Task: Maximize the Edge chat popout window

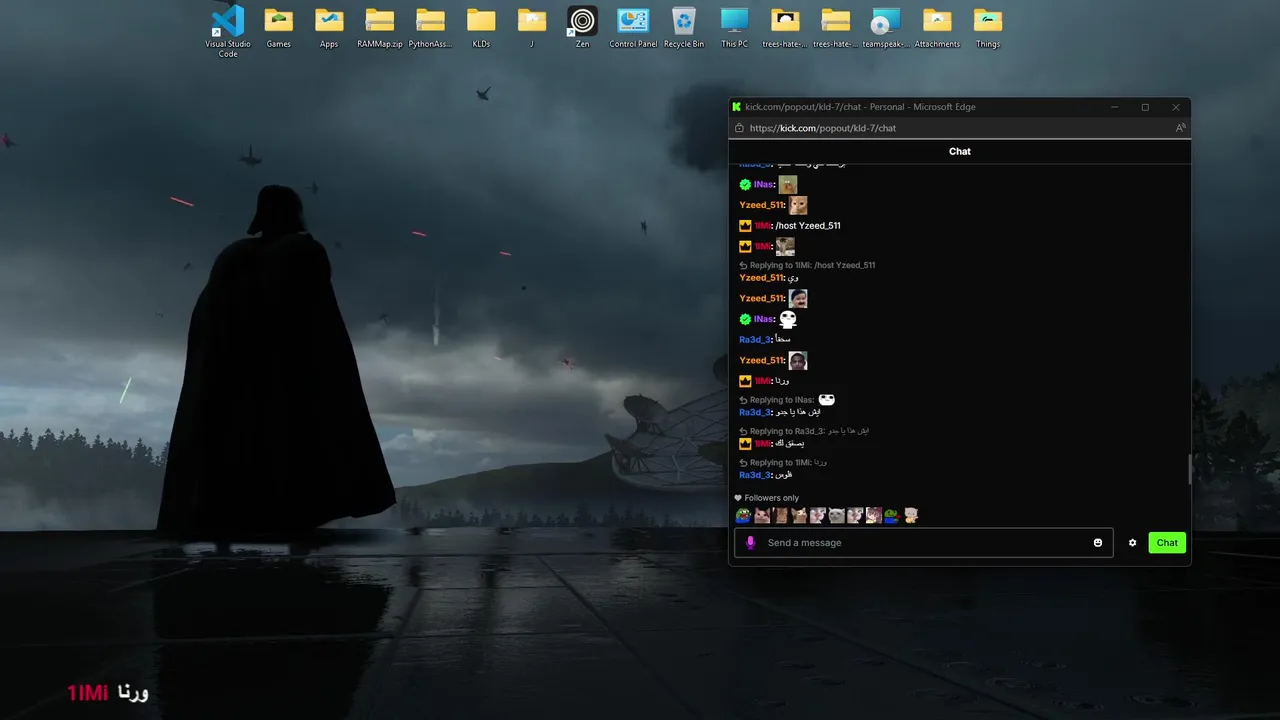Action: [1145, 107]
